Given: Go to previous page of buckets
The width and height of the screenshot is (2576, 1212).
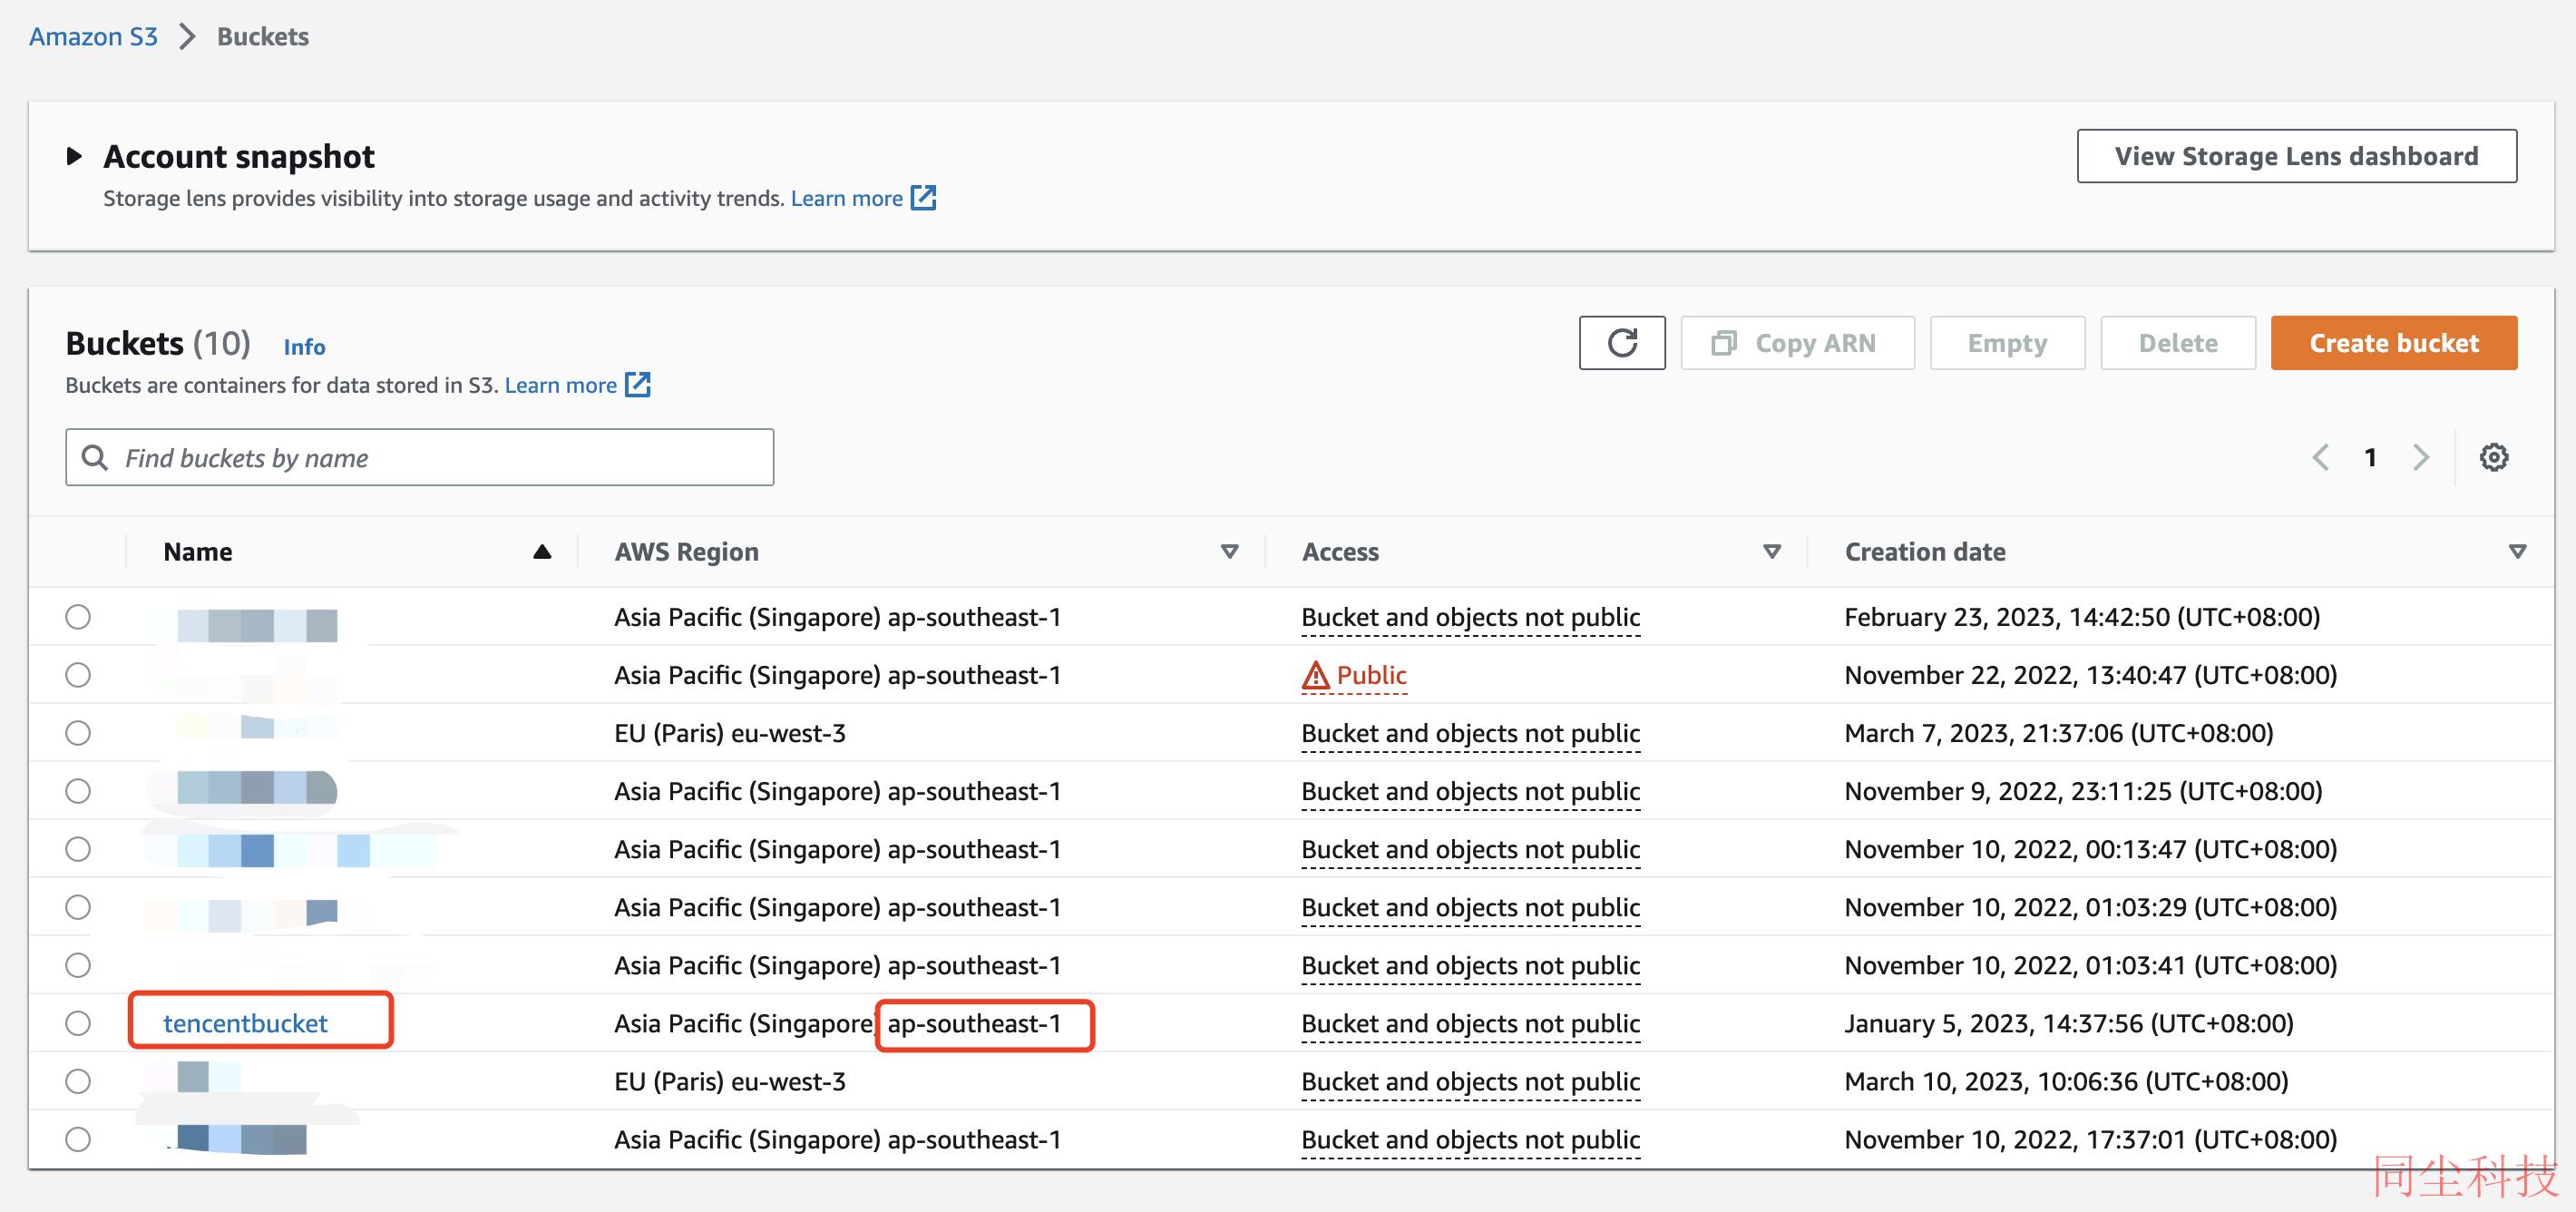Looking at the screenshot, I should point(2321,457).
